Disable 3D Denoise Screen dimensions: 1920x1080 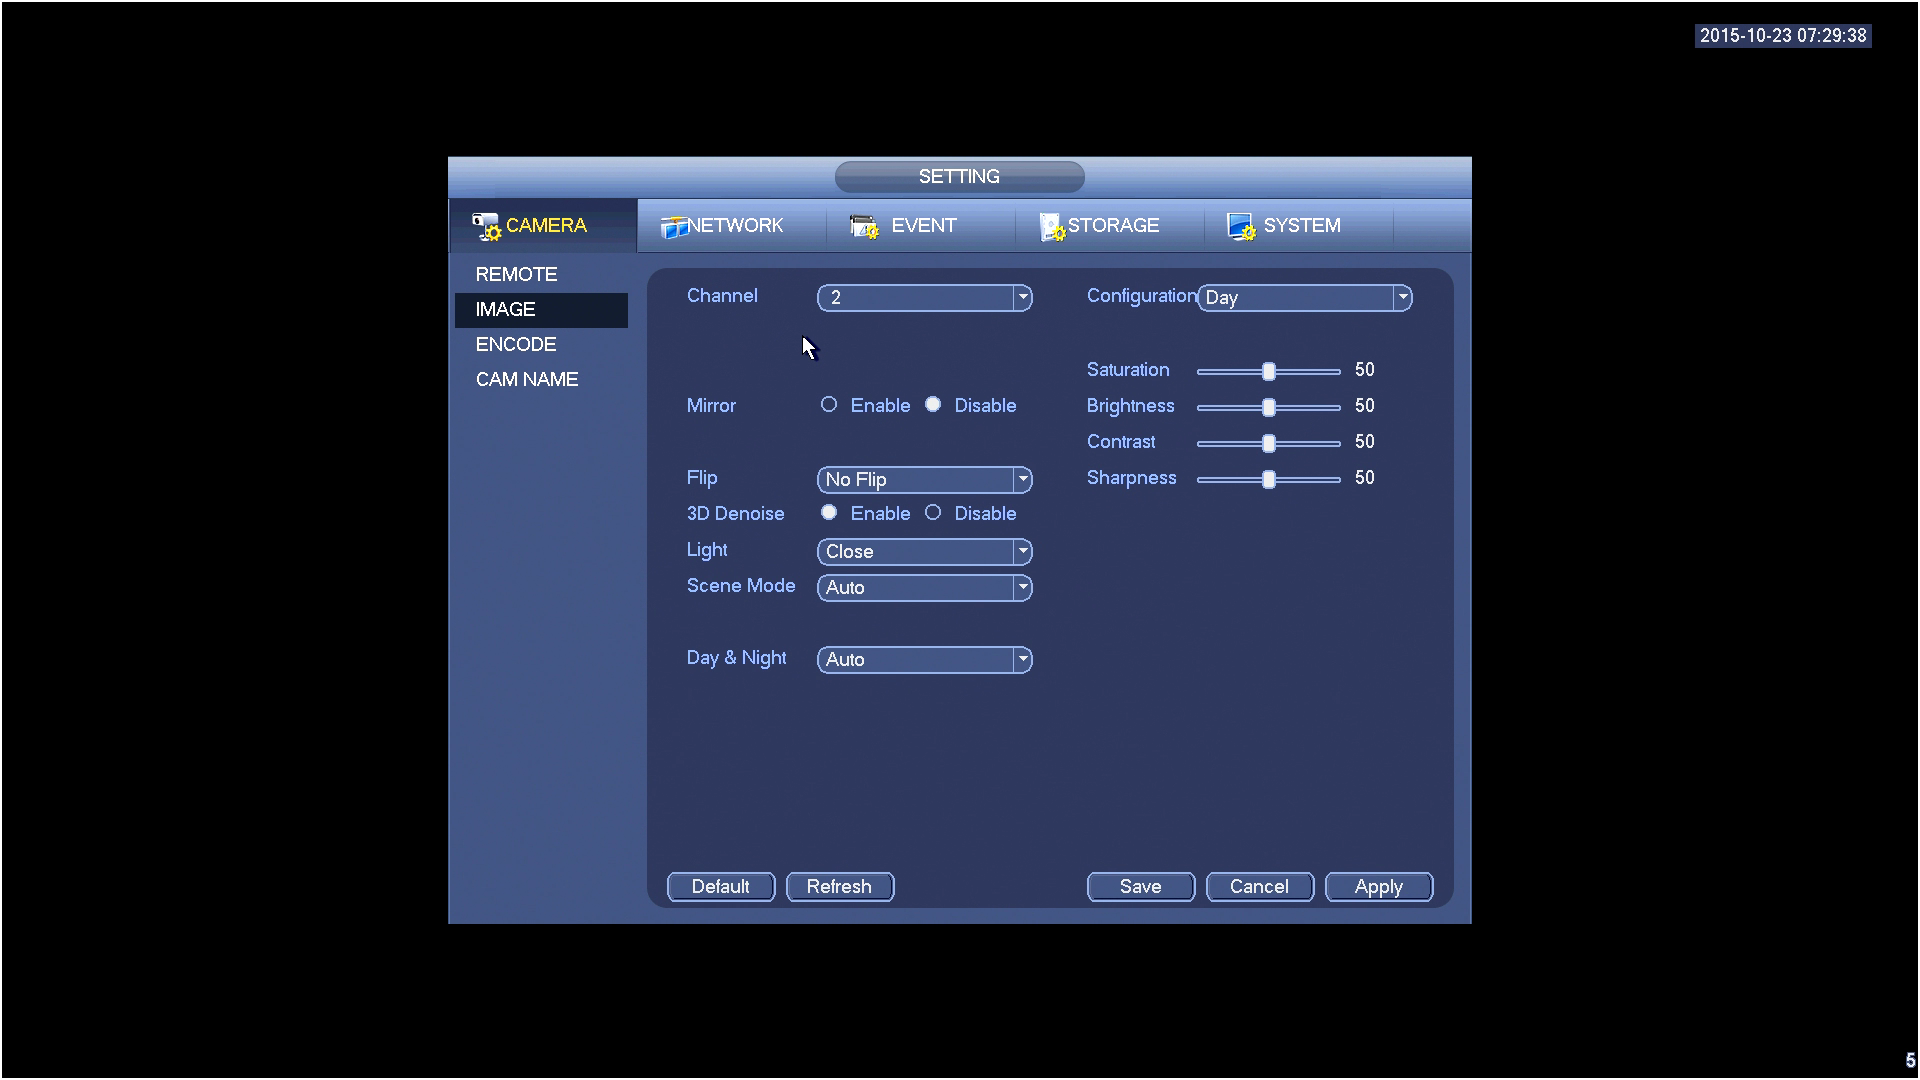[x=933, y=513]
